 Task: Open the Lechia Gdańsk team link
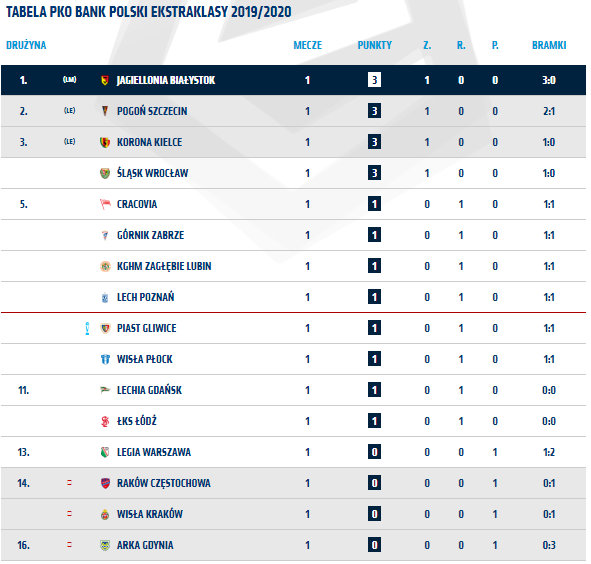coord(149,390)
